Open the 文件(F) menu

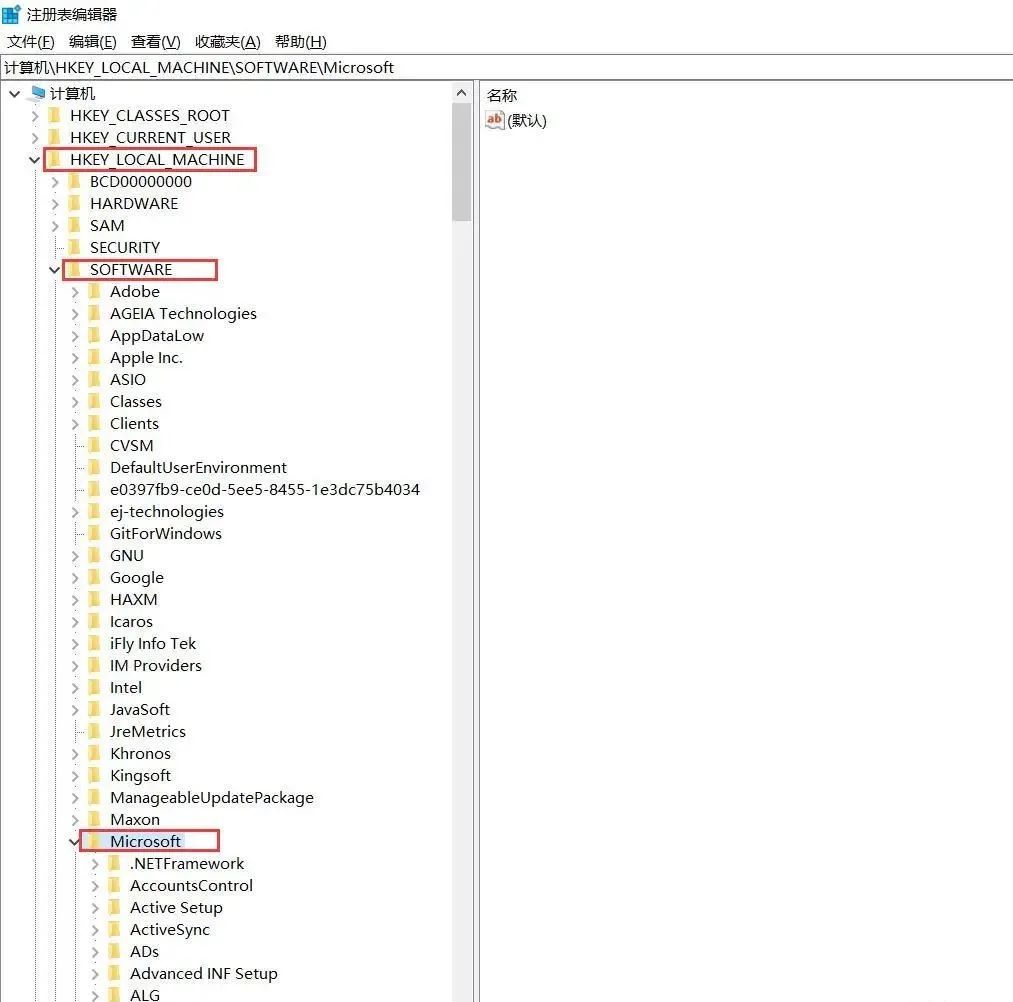tap(31, 41)
